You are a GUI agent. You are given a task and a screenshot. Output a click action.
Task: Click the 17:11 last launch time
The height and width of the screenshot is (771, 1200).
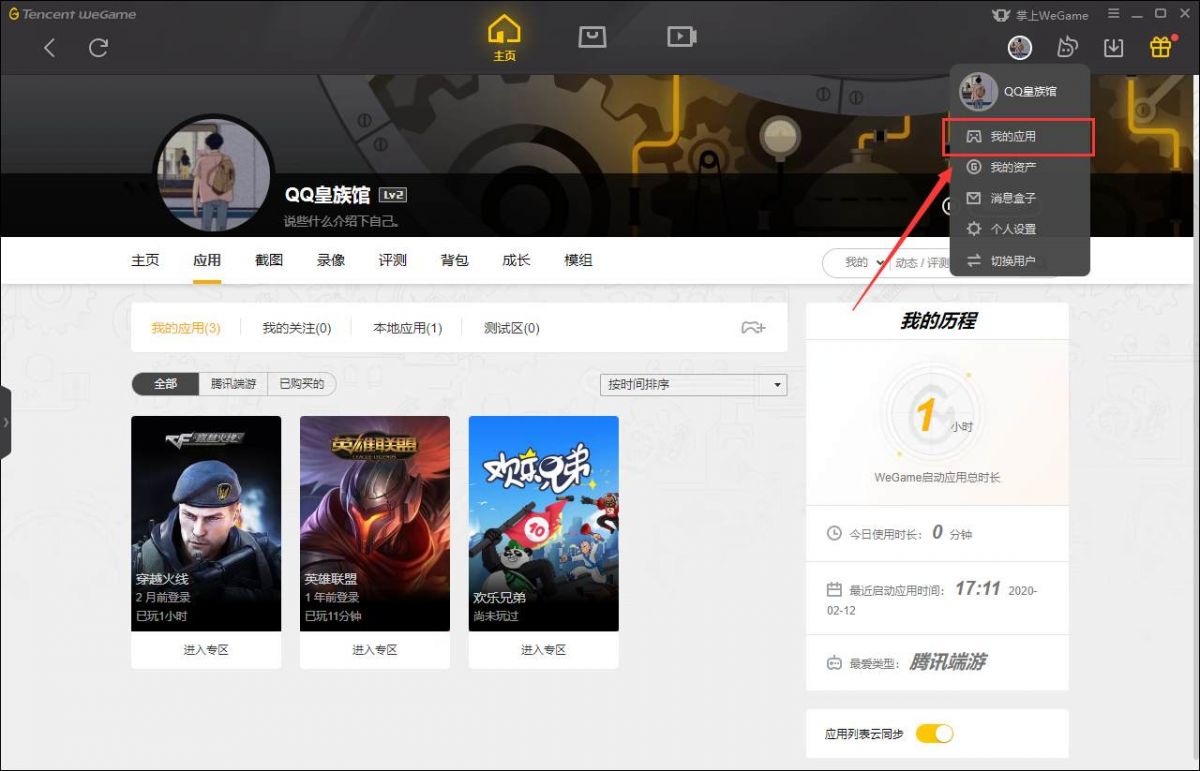click(x=977, y=589)
